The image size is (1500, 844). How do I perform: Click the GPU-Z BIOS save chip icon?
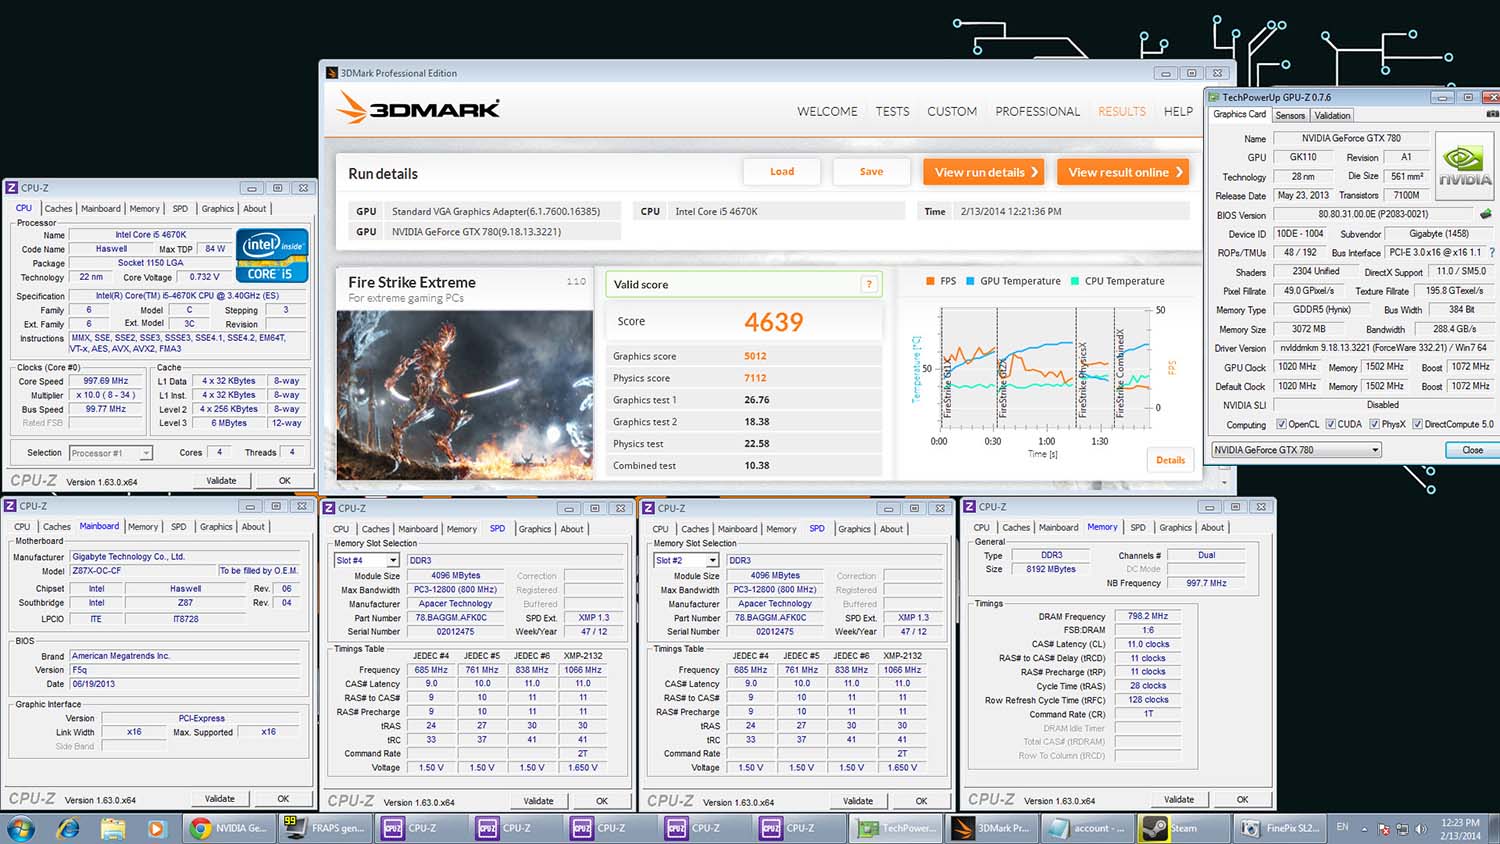coord(1485,214)
